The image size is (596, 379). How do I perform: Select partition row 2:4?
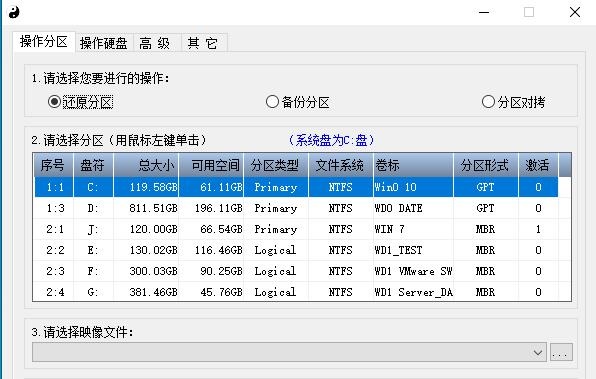tap(296, 292)
